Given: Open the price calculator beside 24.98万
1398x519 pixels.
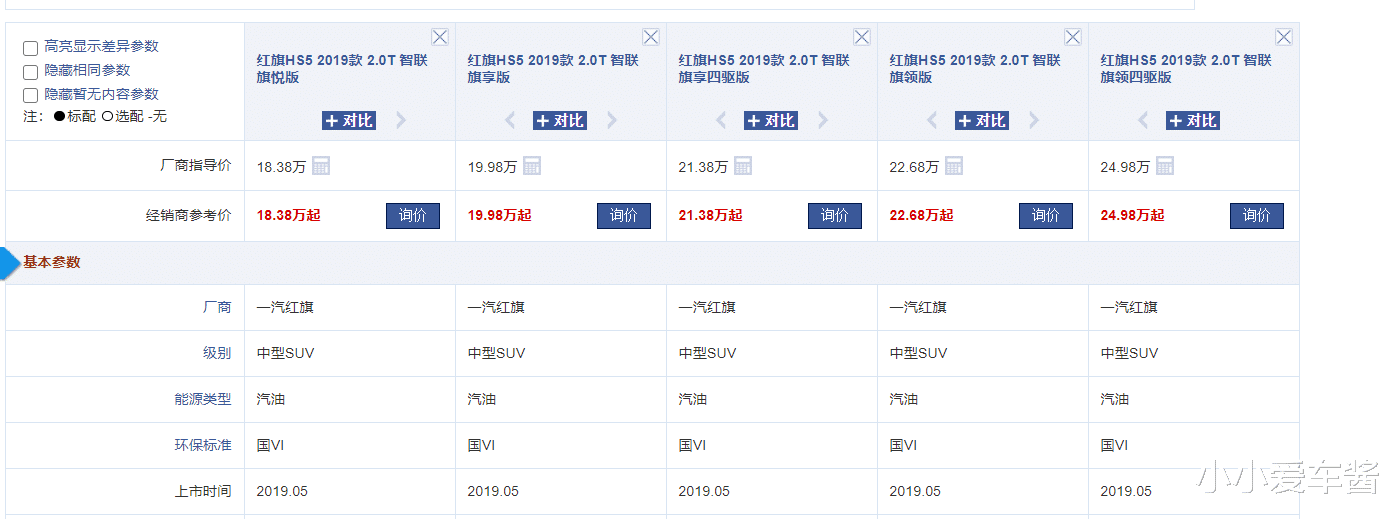Looking at the screenshot, I should (1165, 166).
